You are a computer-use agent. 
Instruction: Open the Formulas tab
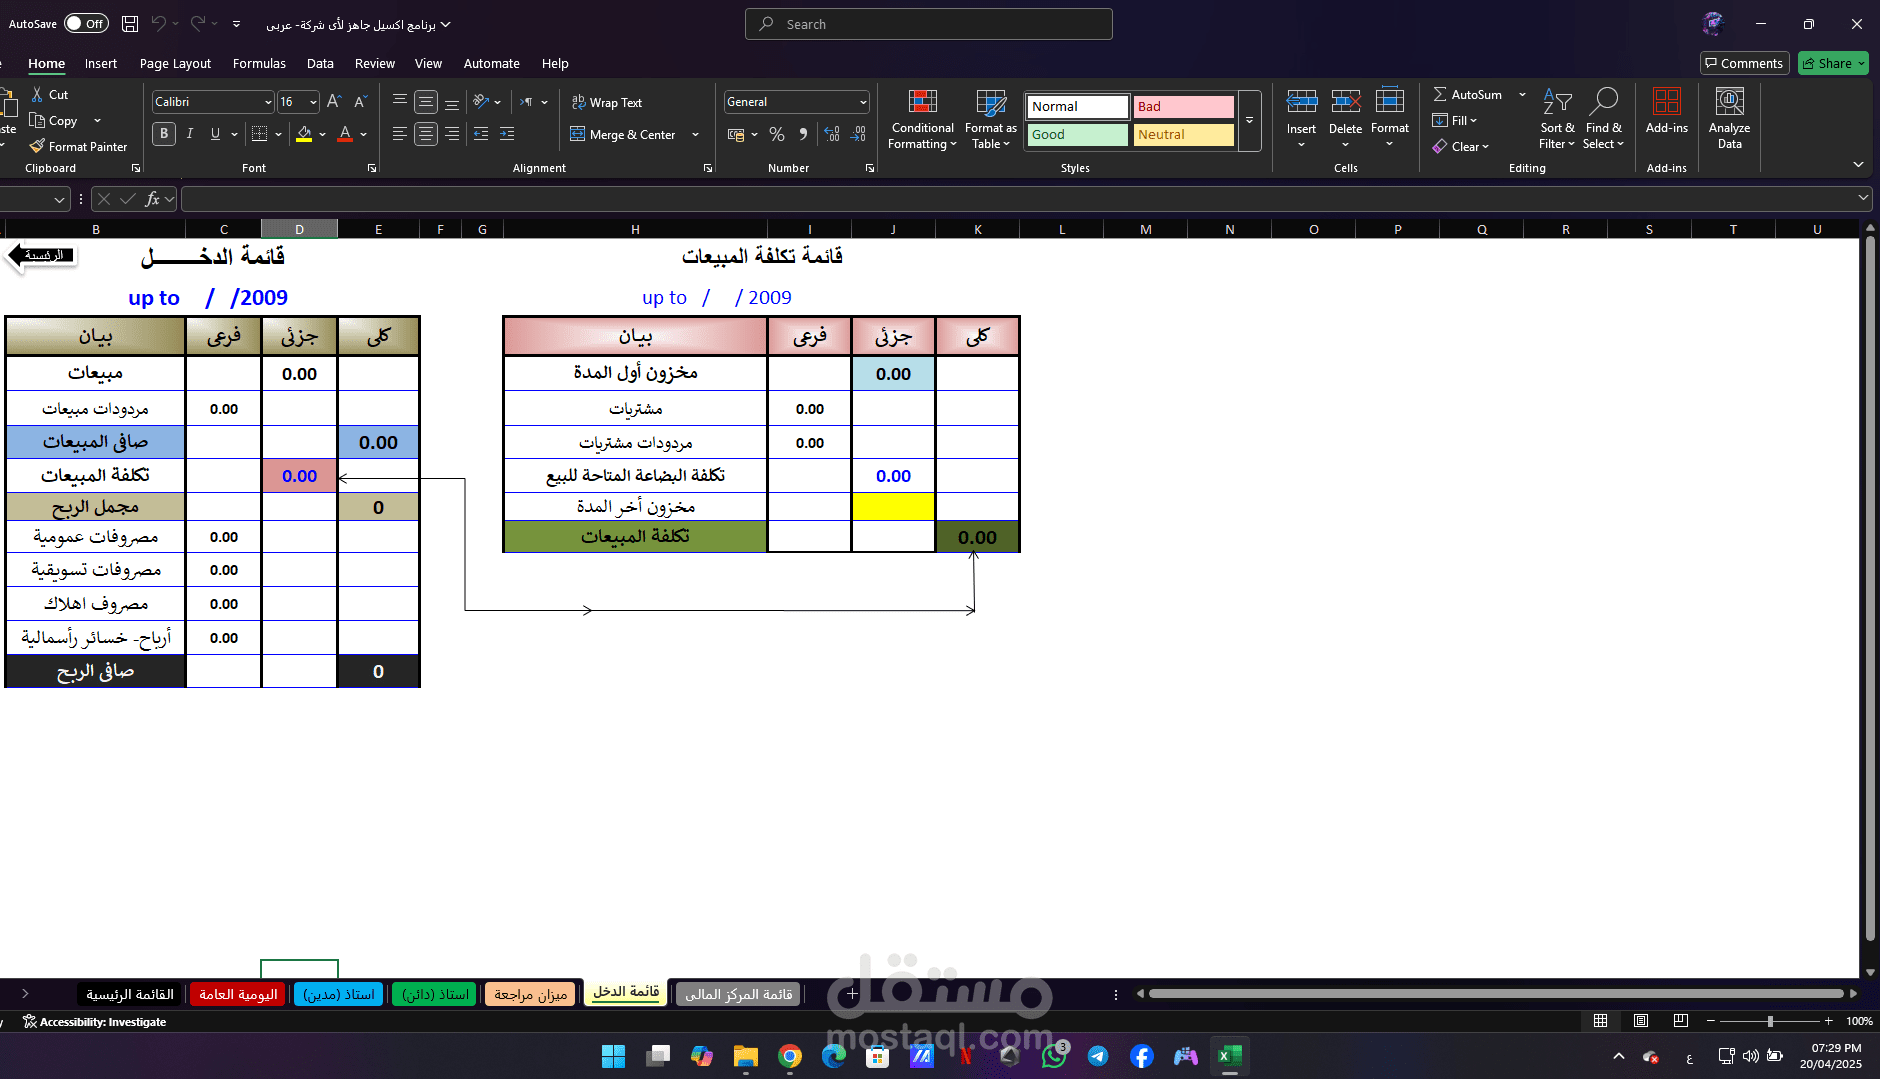point(259,63)
